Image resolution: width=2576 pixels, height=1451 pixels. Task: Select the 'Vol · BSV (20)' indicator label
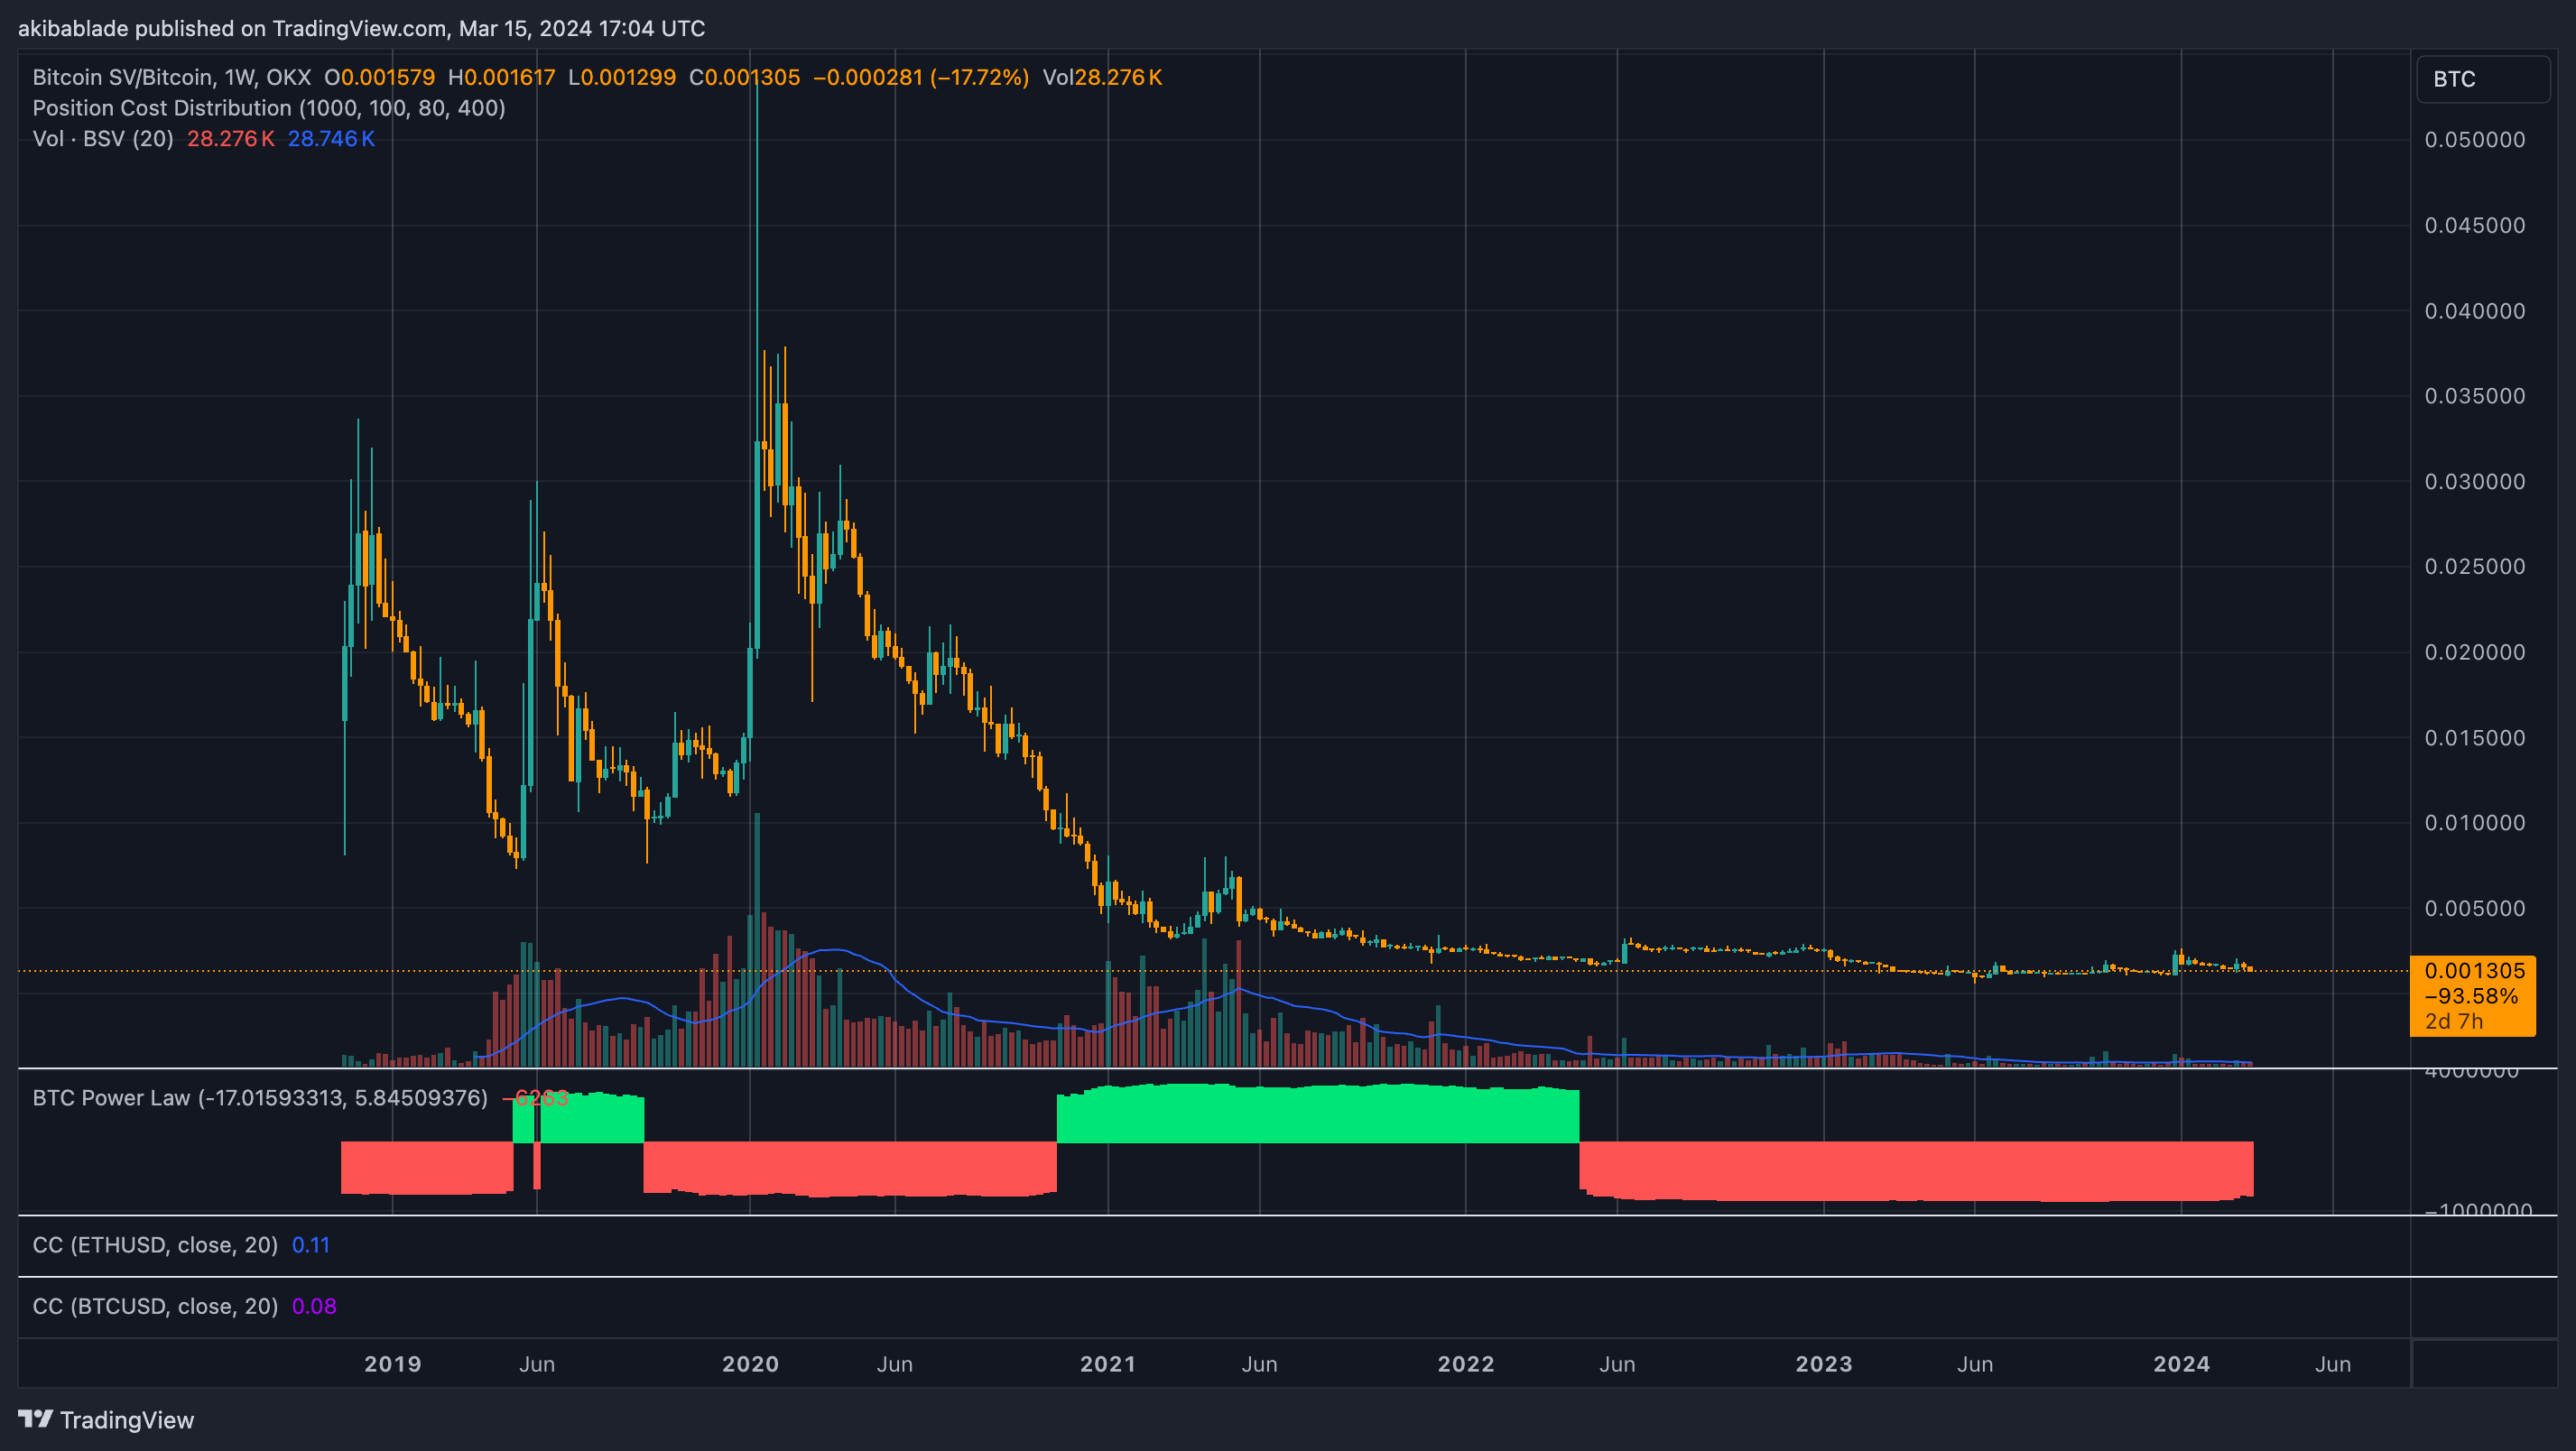(x=103, y=138)
